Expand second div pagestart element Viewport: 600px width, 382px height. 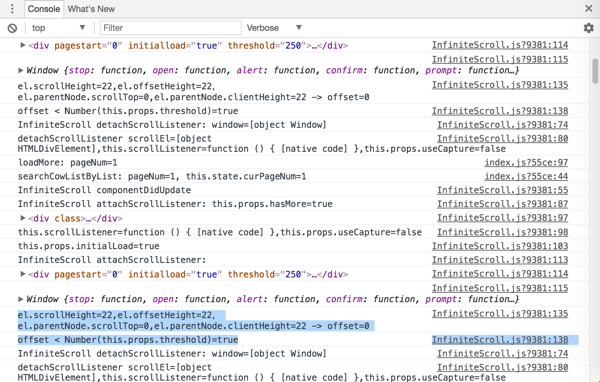(x=23, y=274)
